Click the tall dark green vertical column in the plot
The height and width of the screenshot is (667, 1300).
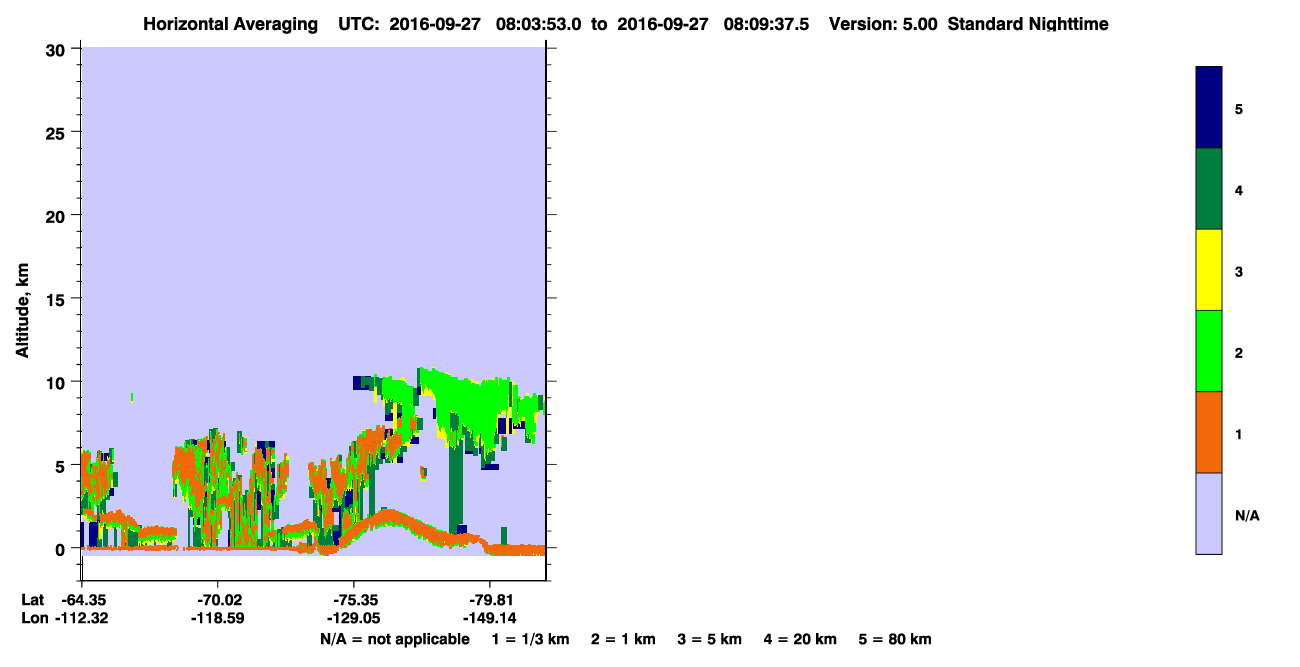(x=456, y=485)
